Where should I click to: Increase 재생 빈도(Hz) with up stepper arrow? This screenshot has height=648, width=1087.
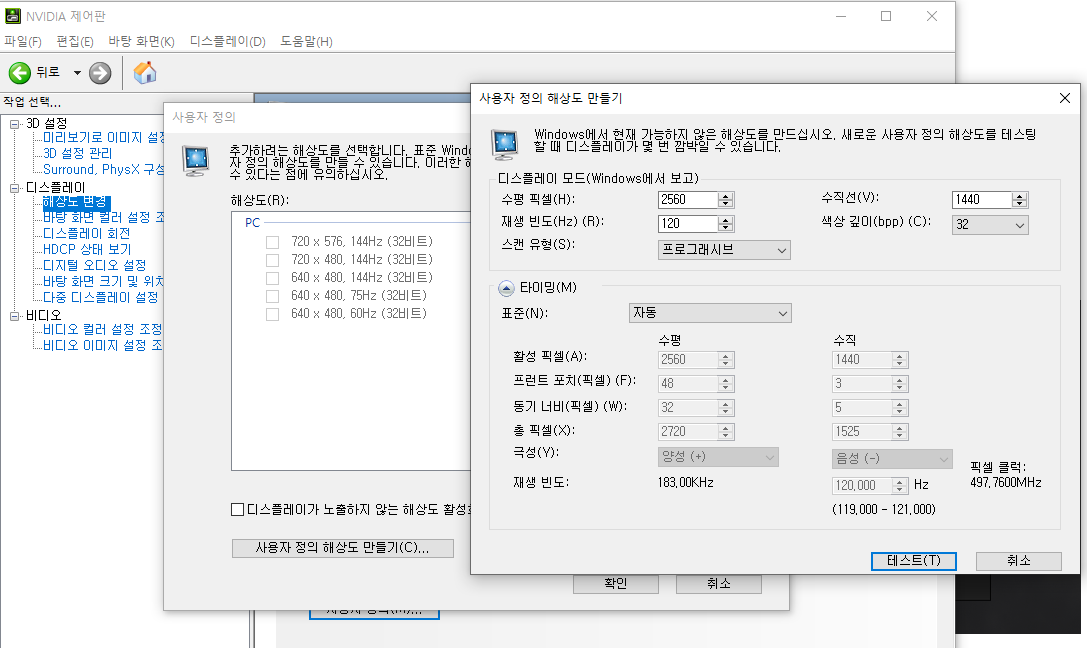[726, 220]
